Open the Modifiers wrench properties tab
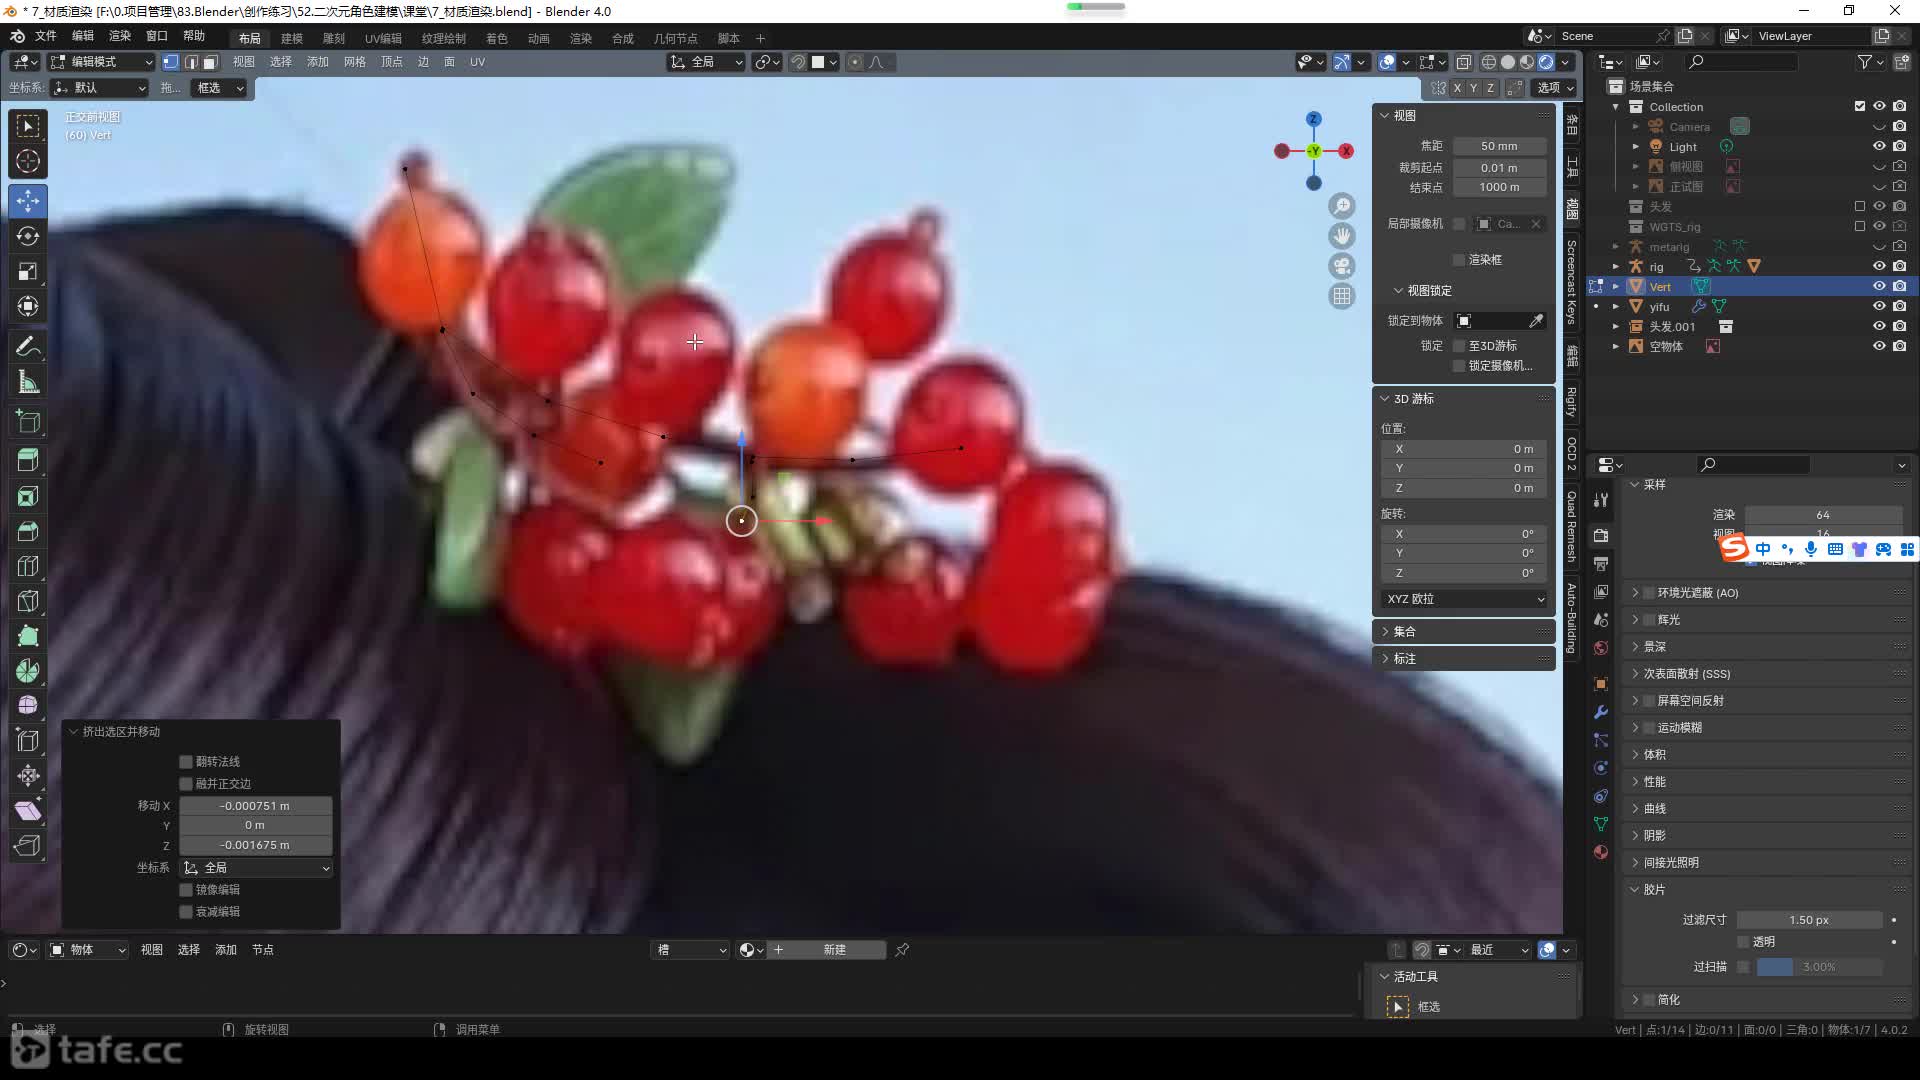1920x1080 pixels. 1601,712
